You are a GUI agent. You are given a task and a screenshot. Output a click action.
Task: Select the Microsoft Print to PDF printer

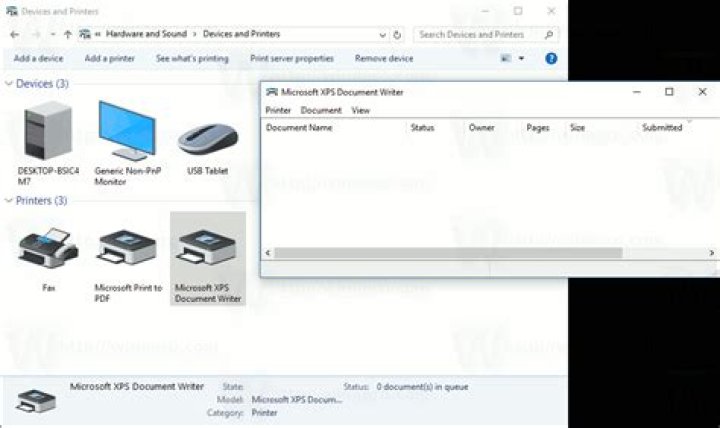[x=127, y=250]
